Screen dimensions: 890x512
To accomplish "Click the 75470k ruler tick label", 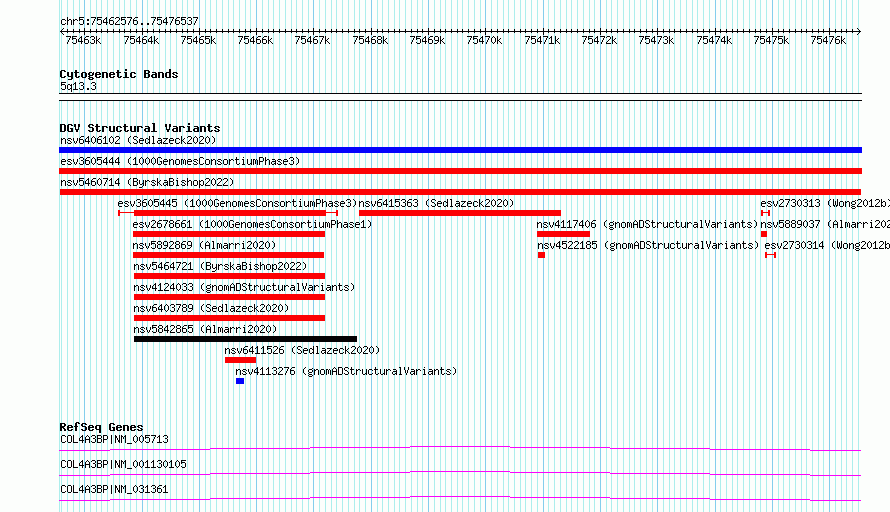I will tap(484, 40).
